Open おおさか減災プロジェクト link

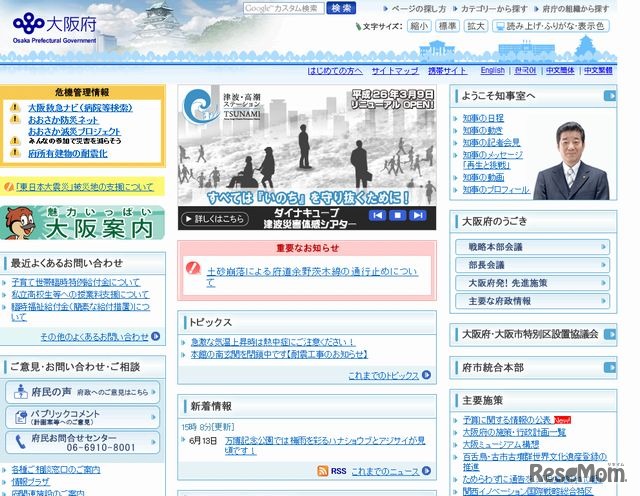(74, 131)
